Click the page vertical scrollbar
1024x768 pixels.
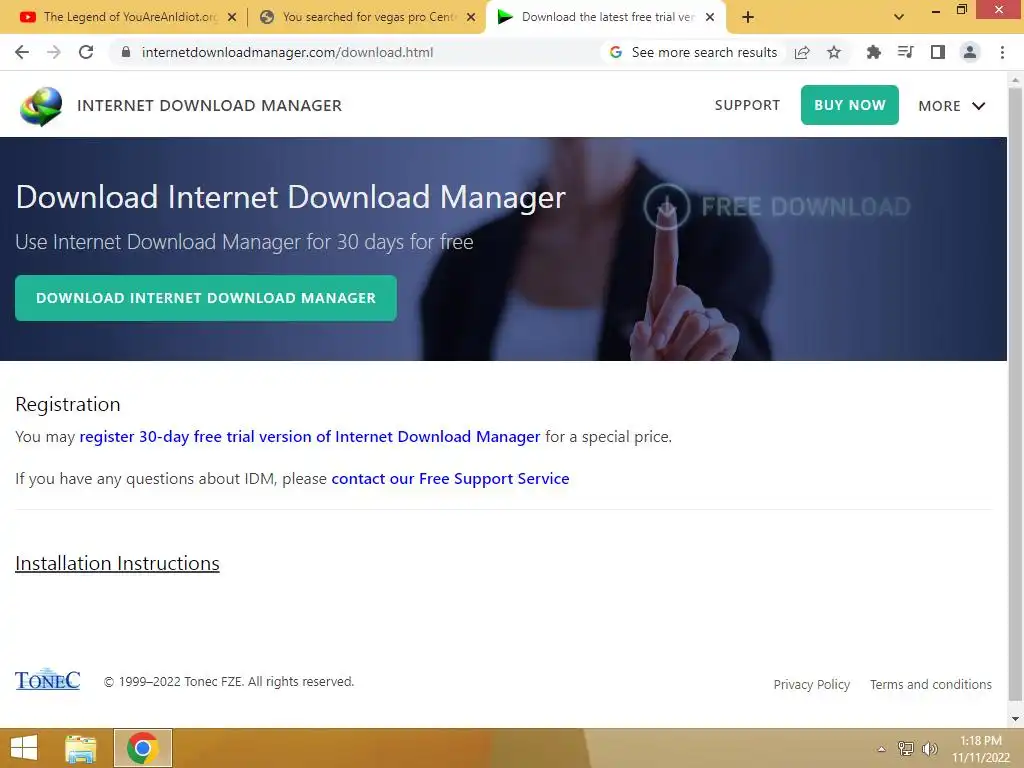1015,392
